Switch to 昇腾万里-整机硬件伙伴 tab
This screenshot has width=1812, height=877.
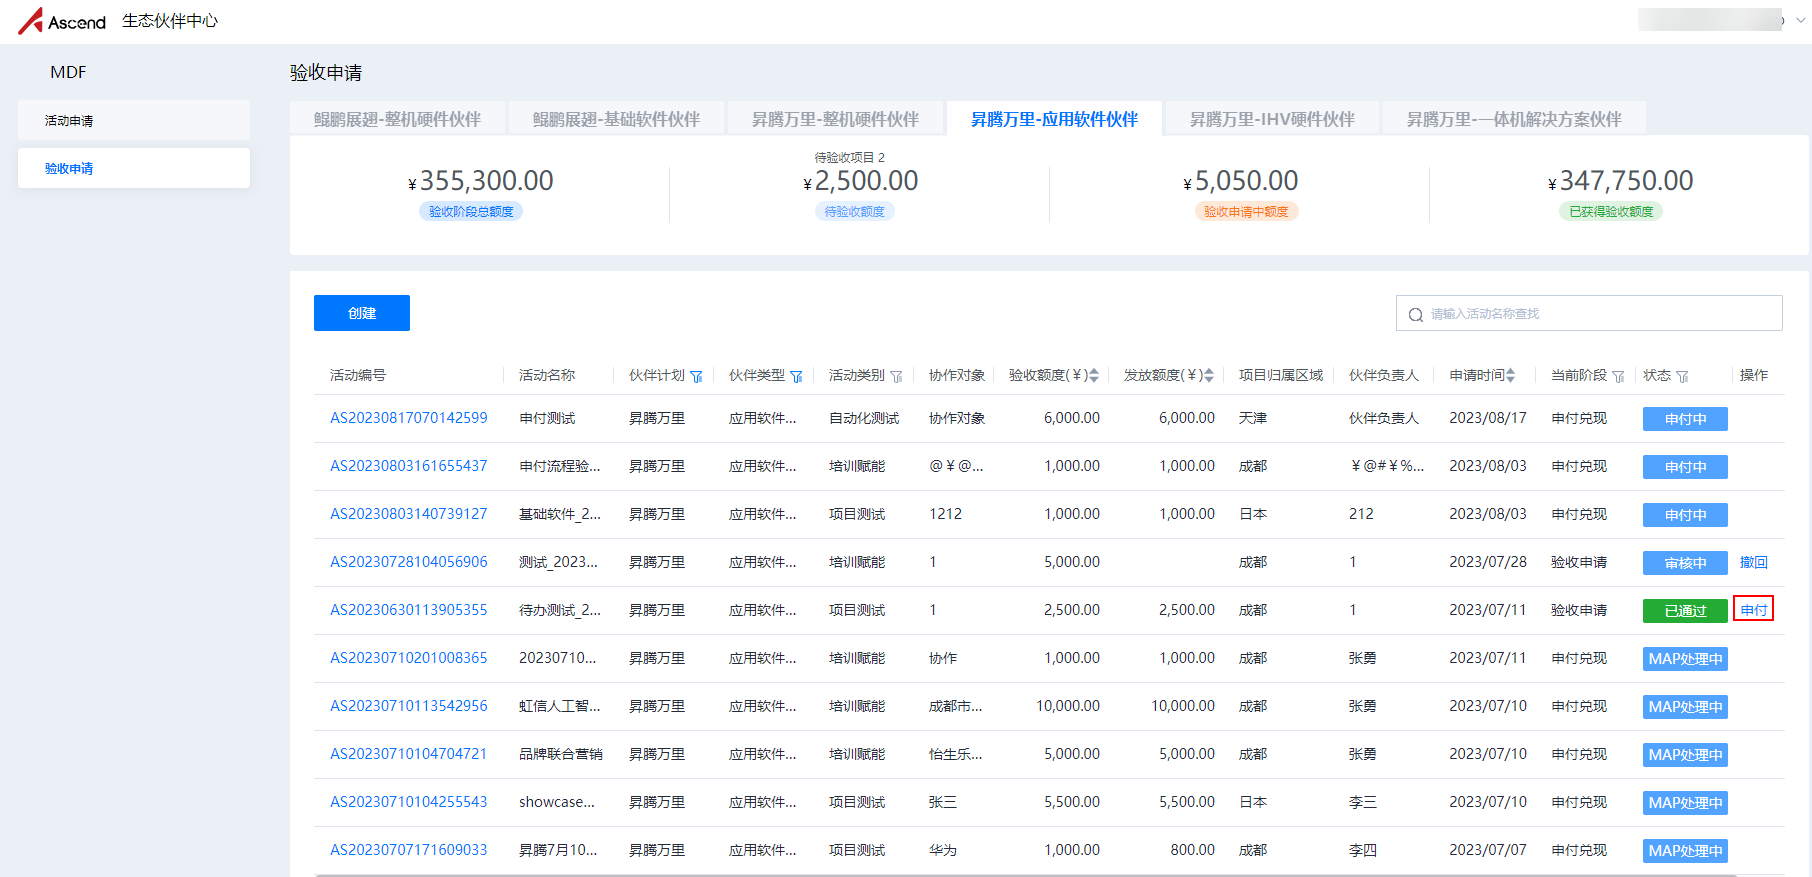pyautogui.click(x=835, y=119)
